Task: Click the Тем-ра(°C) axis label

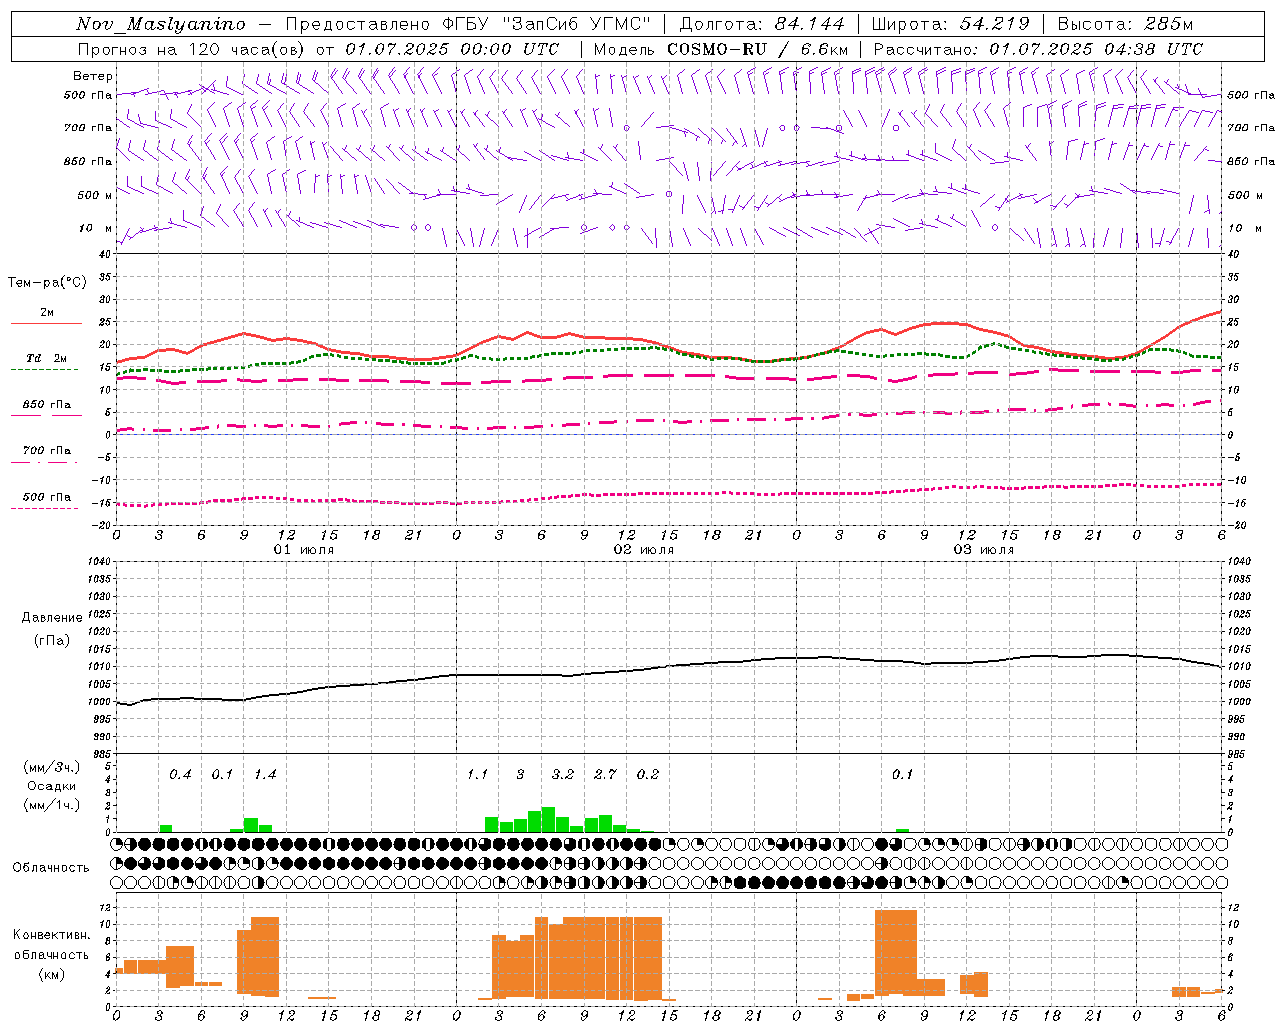Action: point(47,283)
